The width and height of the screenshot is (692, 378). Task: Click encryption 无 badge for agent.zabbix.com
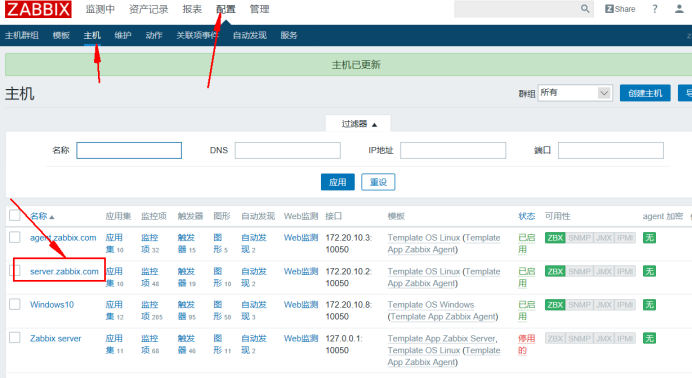(649, 238)
